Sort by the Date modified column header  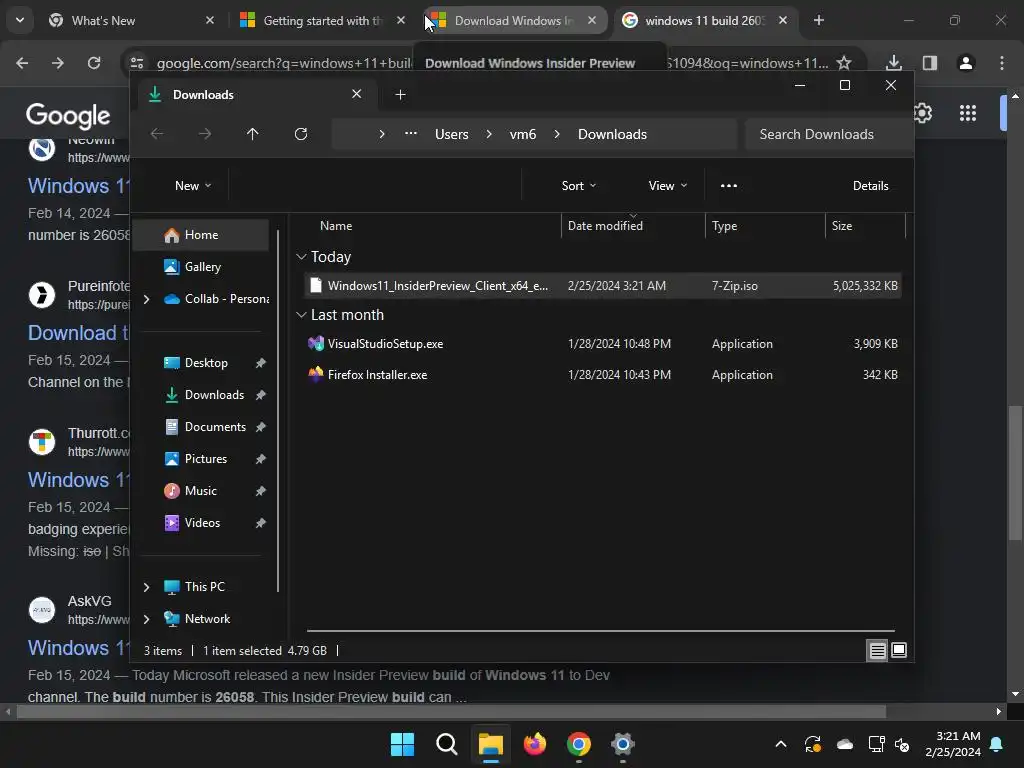point(633,226)
